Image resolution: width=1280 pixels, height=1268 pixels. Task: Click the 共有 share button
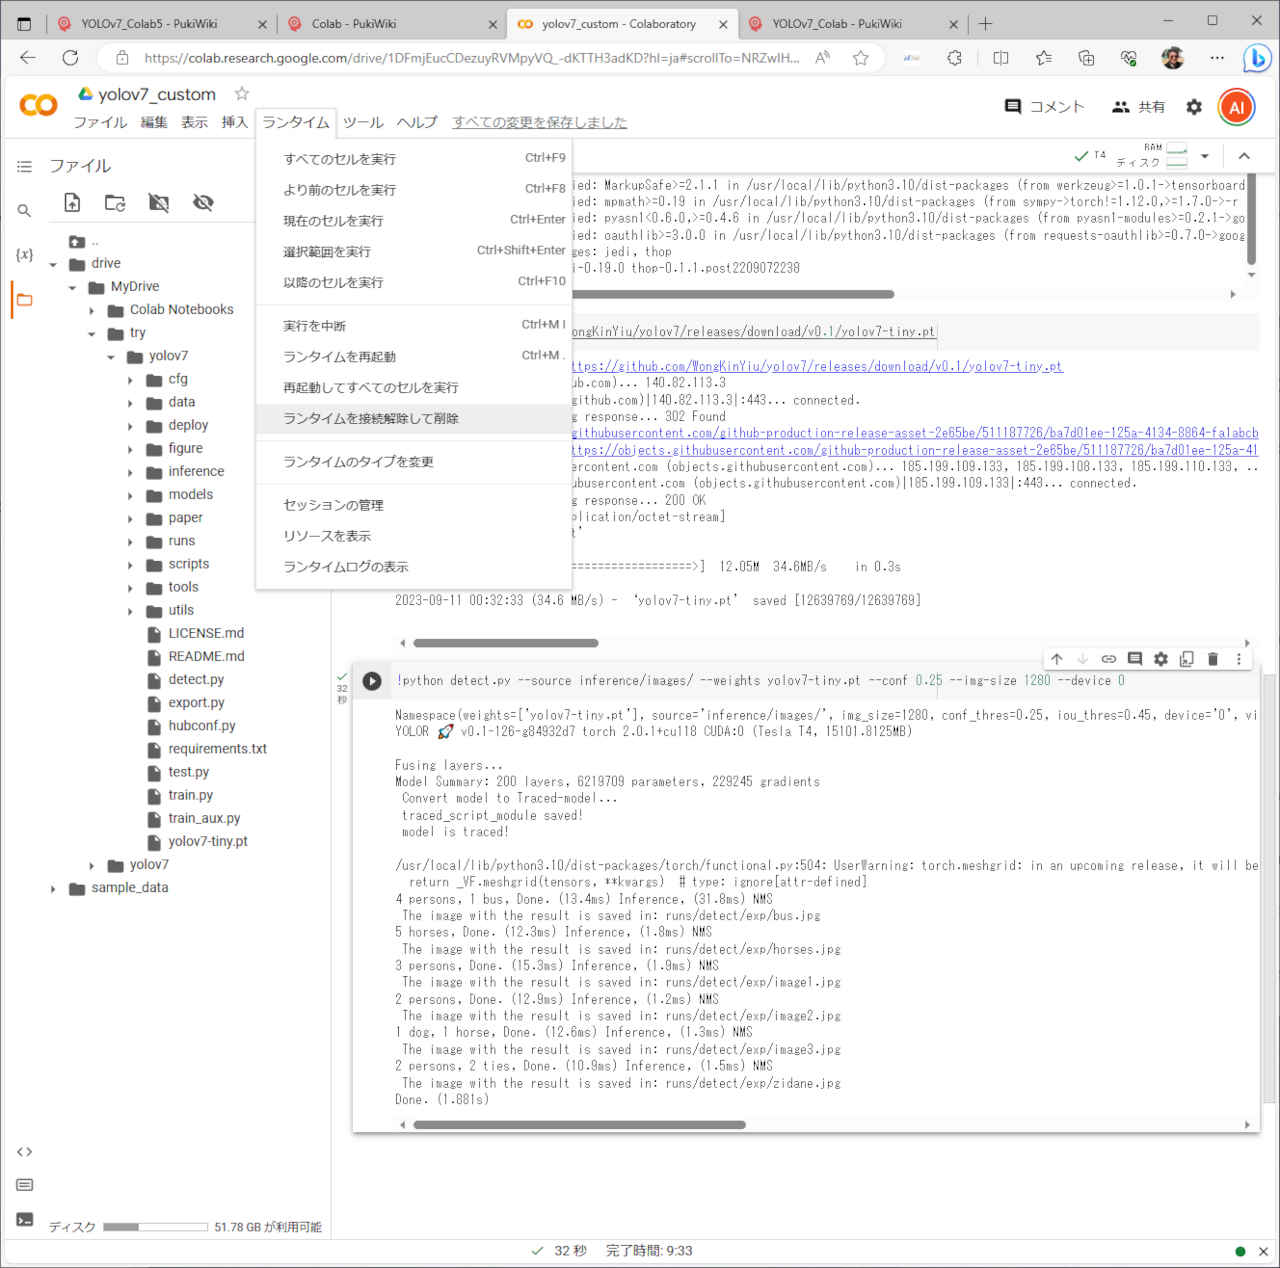[x=1138, y=107]
